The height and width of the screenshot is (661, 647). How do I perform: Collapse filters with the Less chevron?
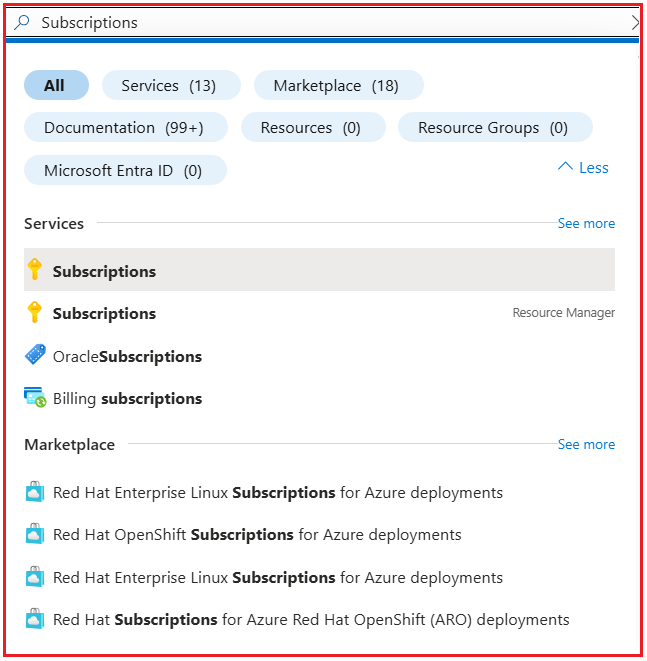(583, 168)
